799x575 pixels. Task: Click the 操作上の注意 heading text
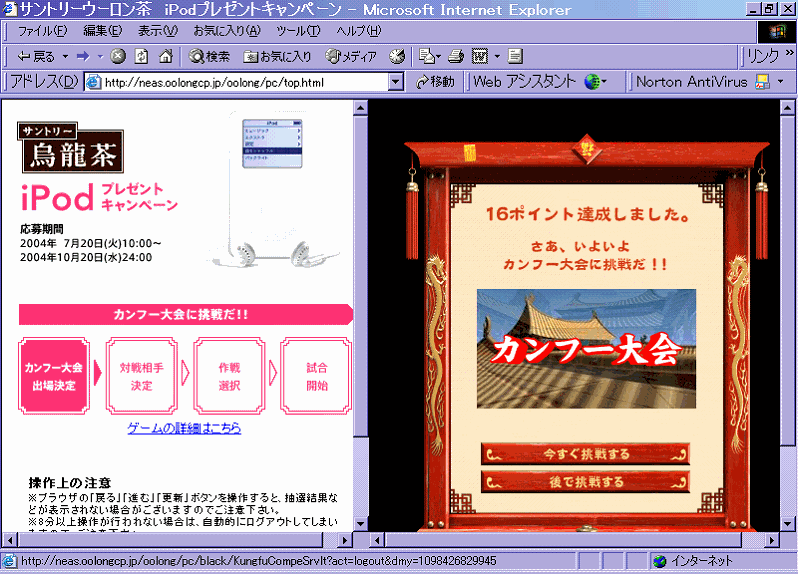pyautogui.click(x=70, y=482)
